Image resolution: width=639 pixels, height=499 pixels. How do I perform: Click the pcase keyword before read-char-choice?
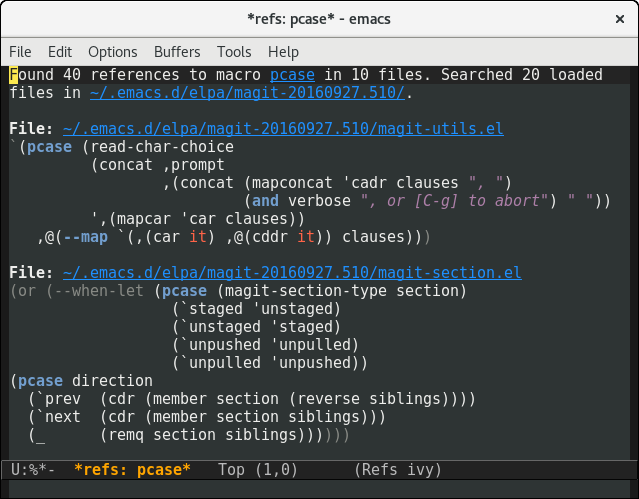tap(49, 147)
